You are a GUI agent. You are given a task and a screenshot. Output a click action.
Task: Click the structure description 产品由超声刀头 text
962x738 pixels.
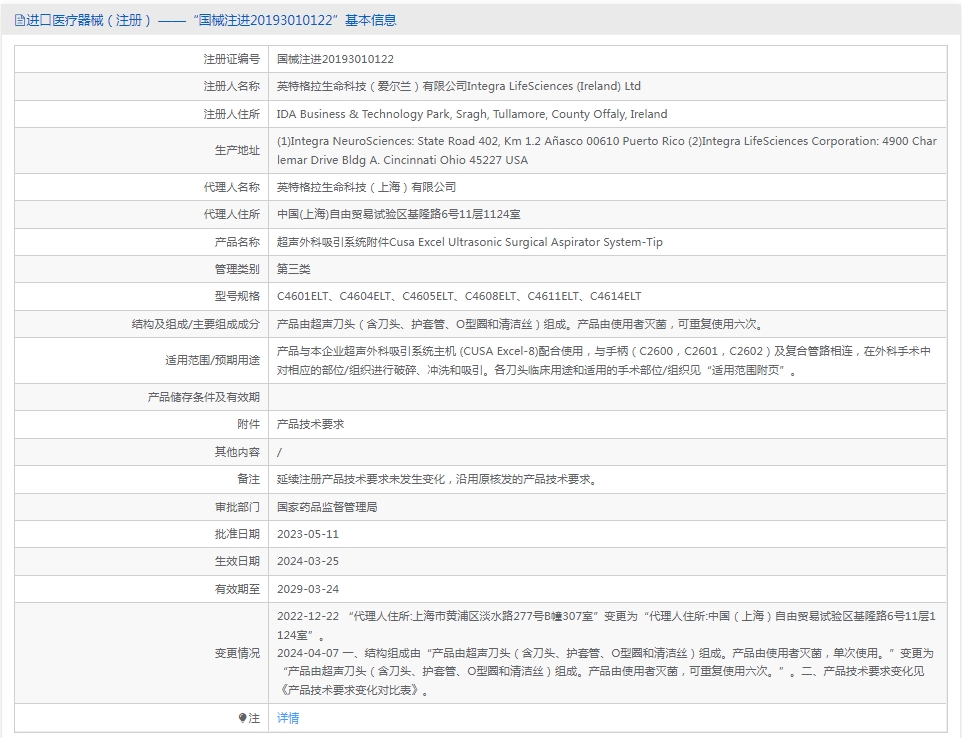point(520,324)
